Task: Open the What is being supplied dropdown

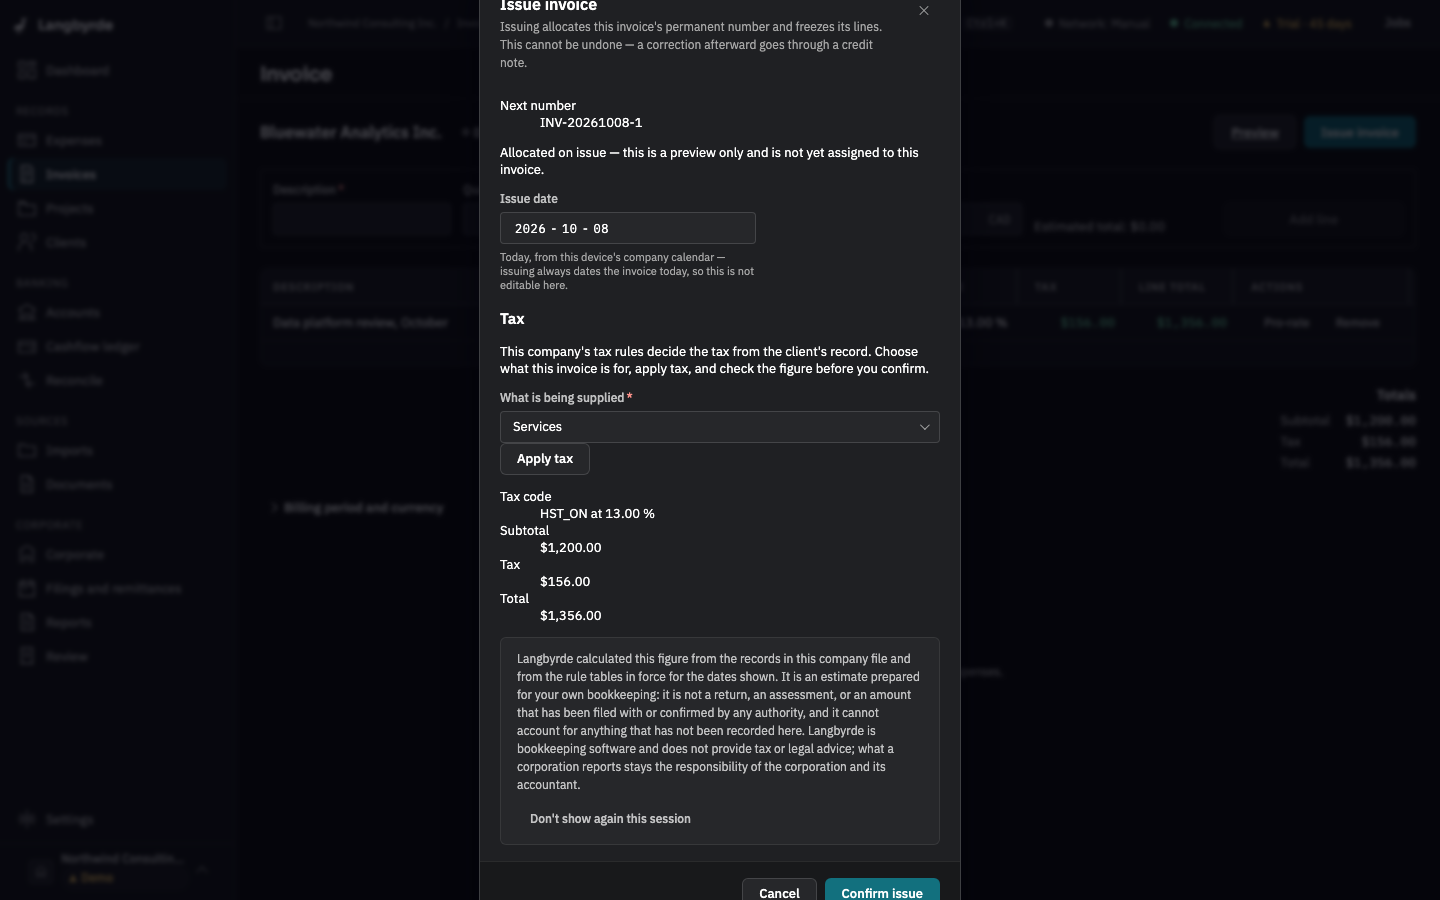Action: (720, 427)
